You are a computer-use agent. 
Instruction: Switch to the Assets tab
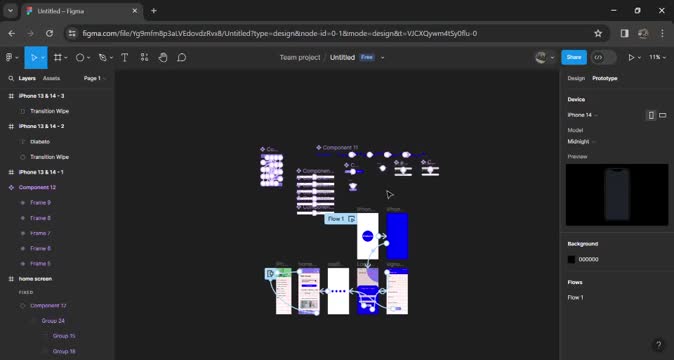51,79
